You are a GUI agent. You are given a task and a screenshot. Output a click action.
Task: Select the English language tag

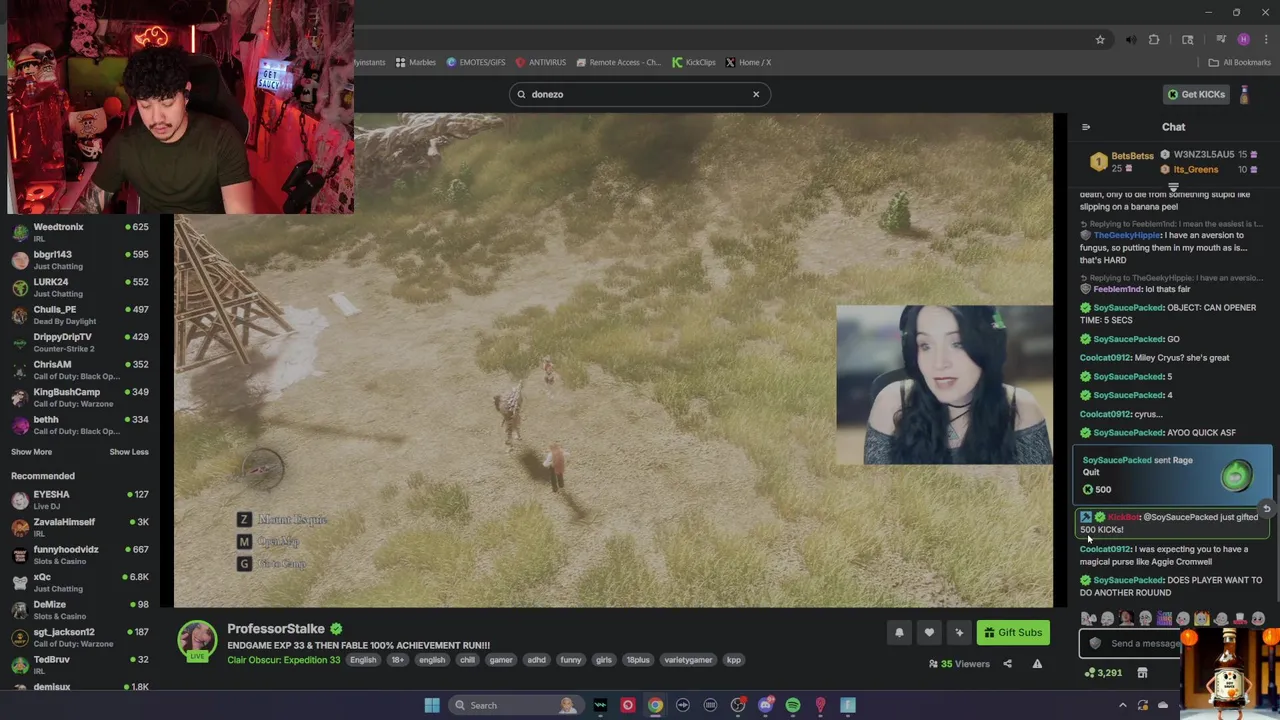point(363,660)
